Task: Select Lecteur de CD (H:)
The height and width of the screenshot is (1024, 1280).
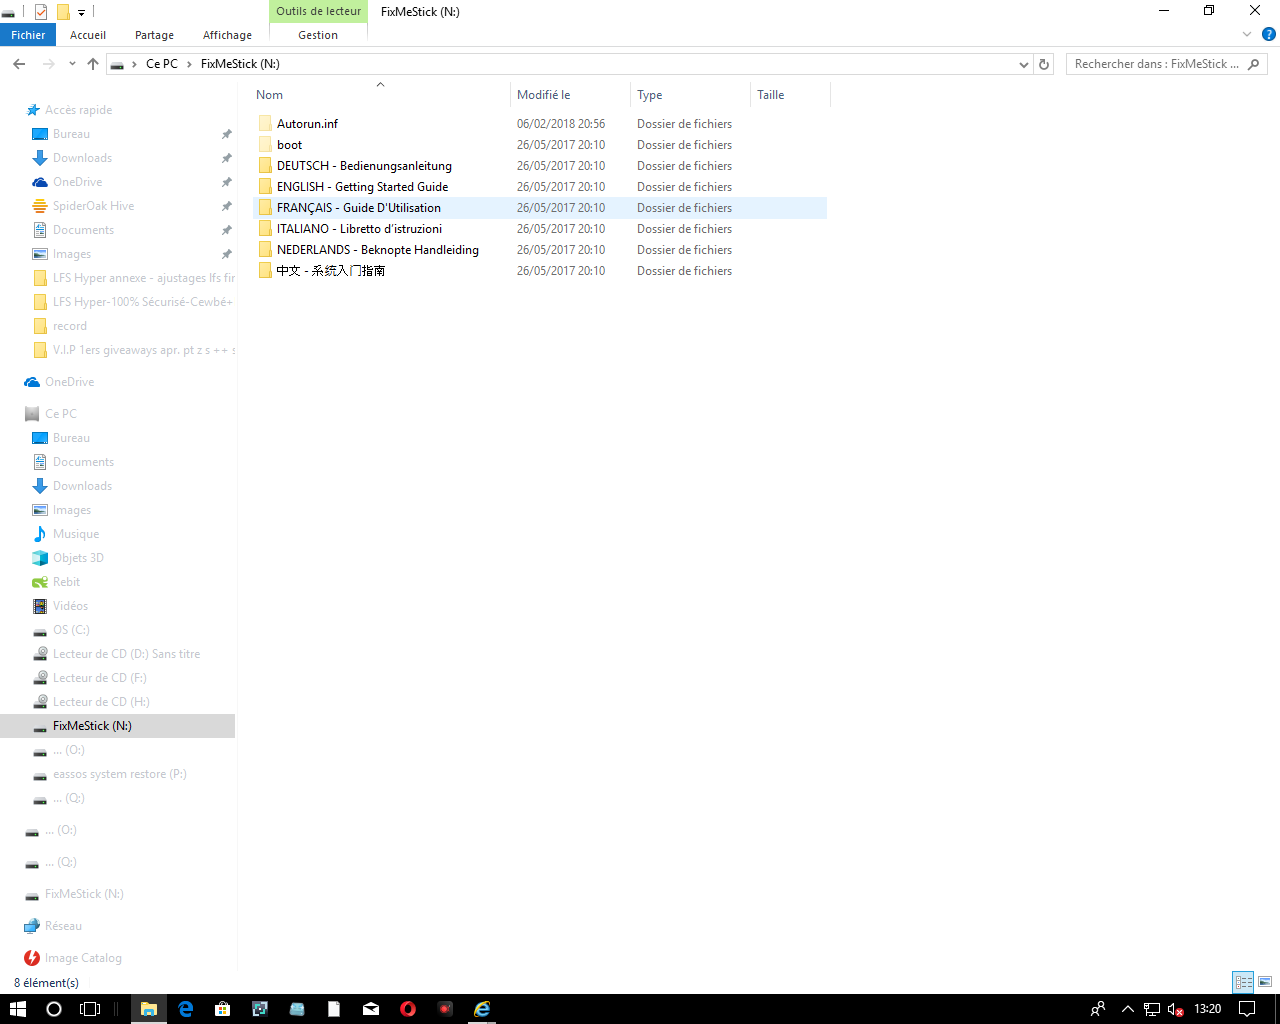Action: (101, 702)
